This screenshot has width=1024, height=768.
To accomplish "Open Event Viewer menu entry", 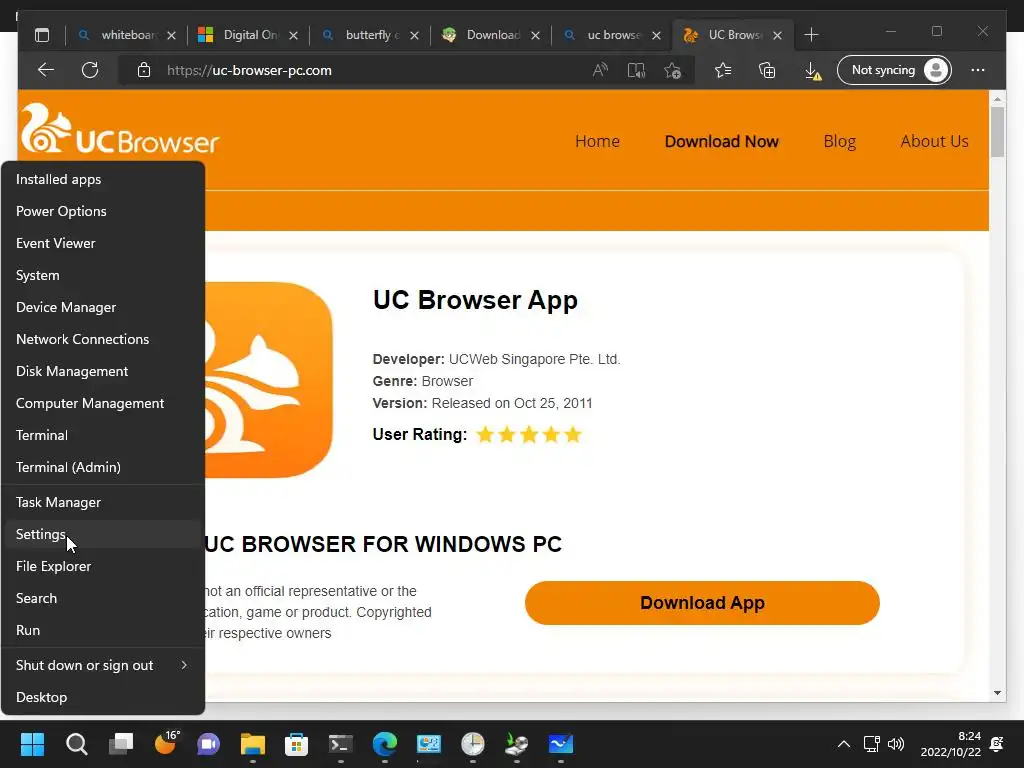I will click(103, 243).
